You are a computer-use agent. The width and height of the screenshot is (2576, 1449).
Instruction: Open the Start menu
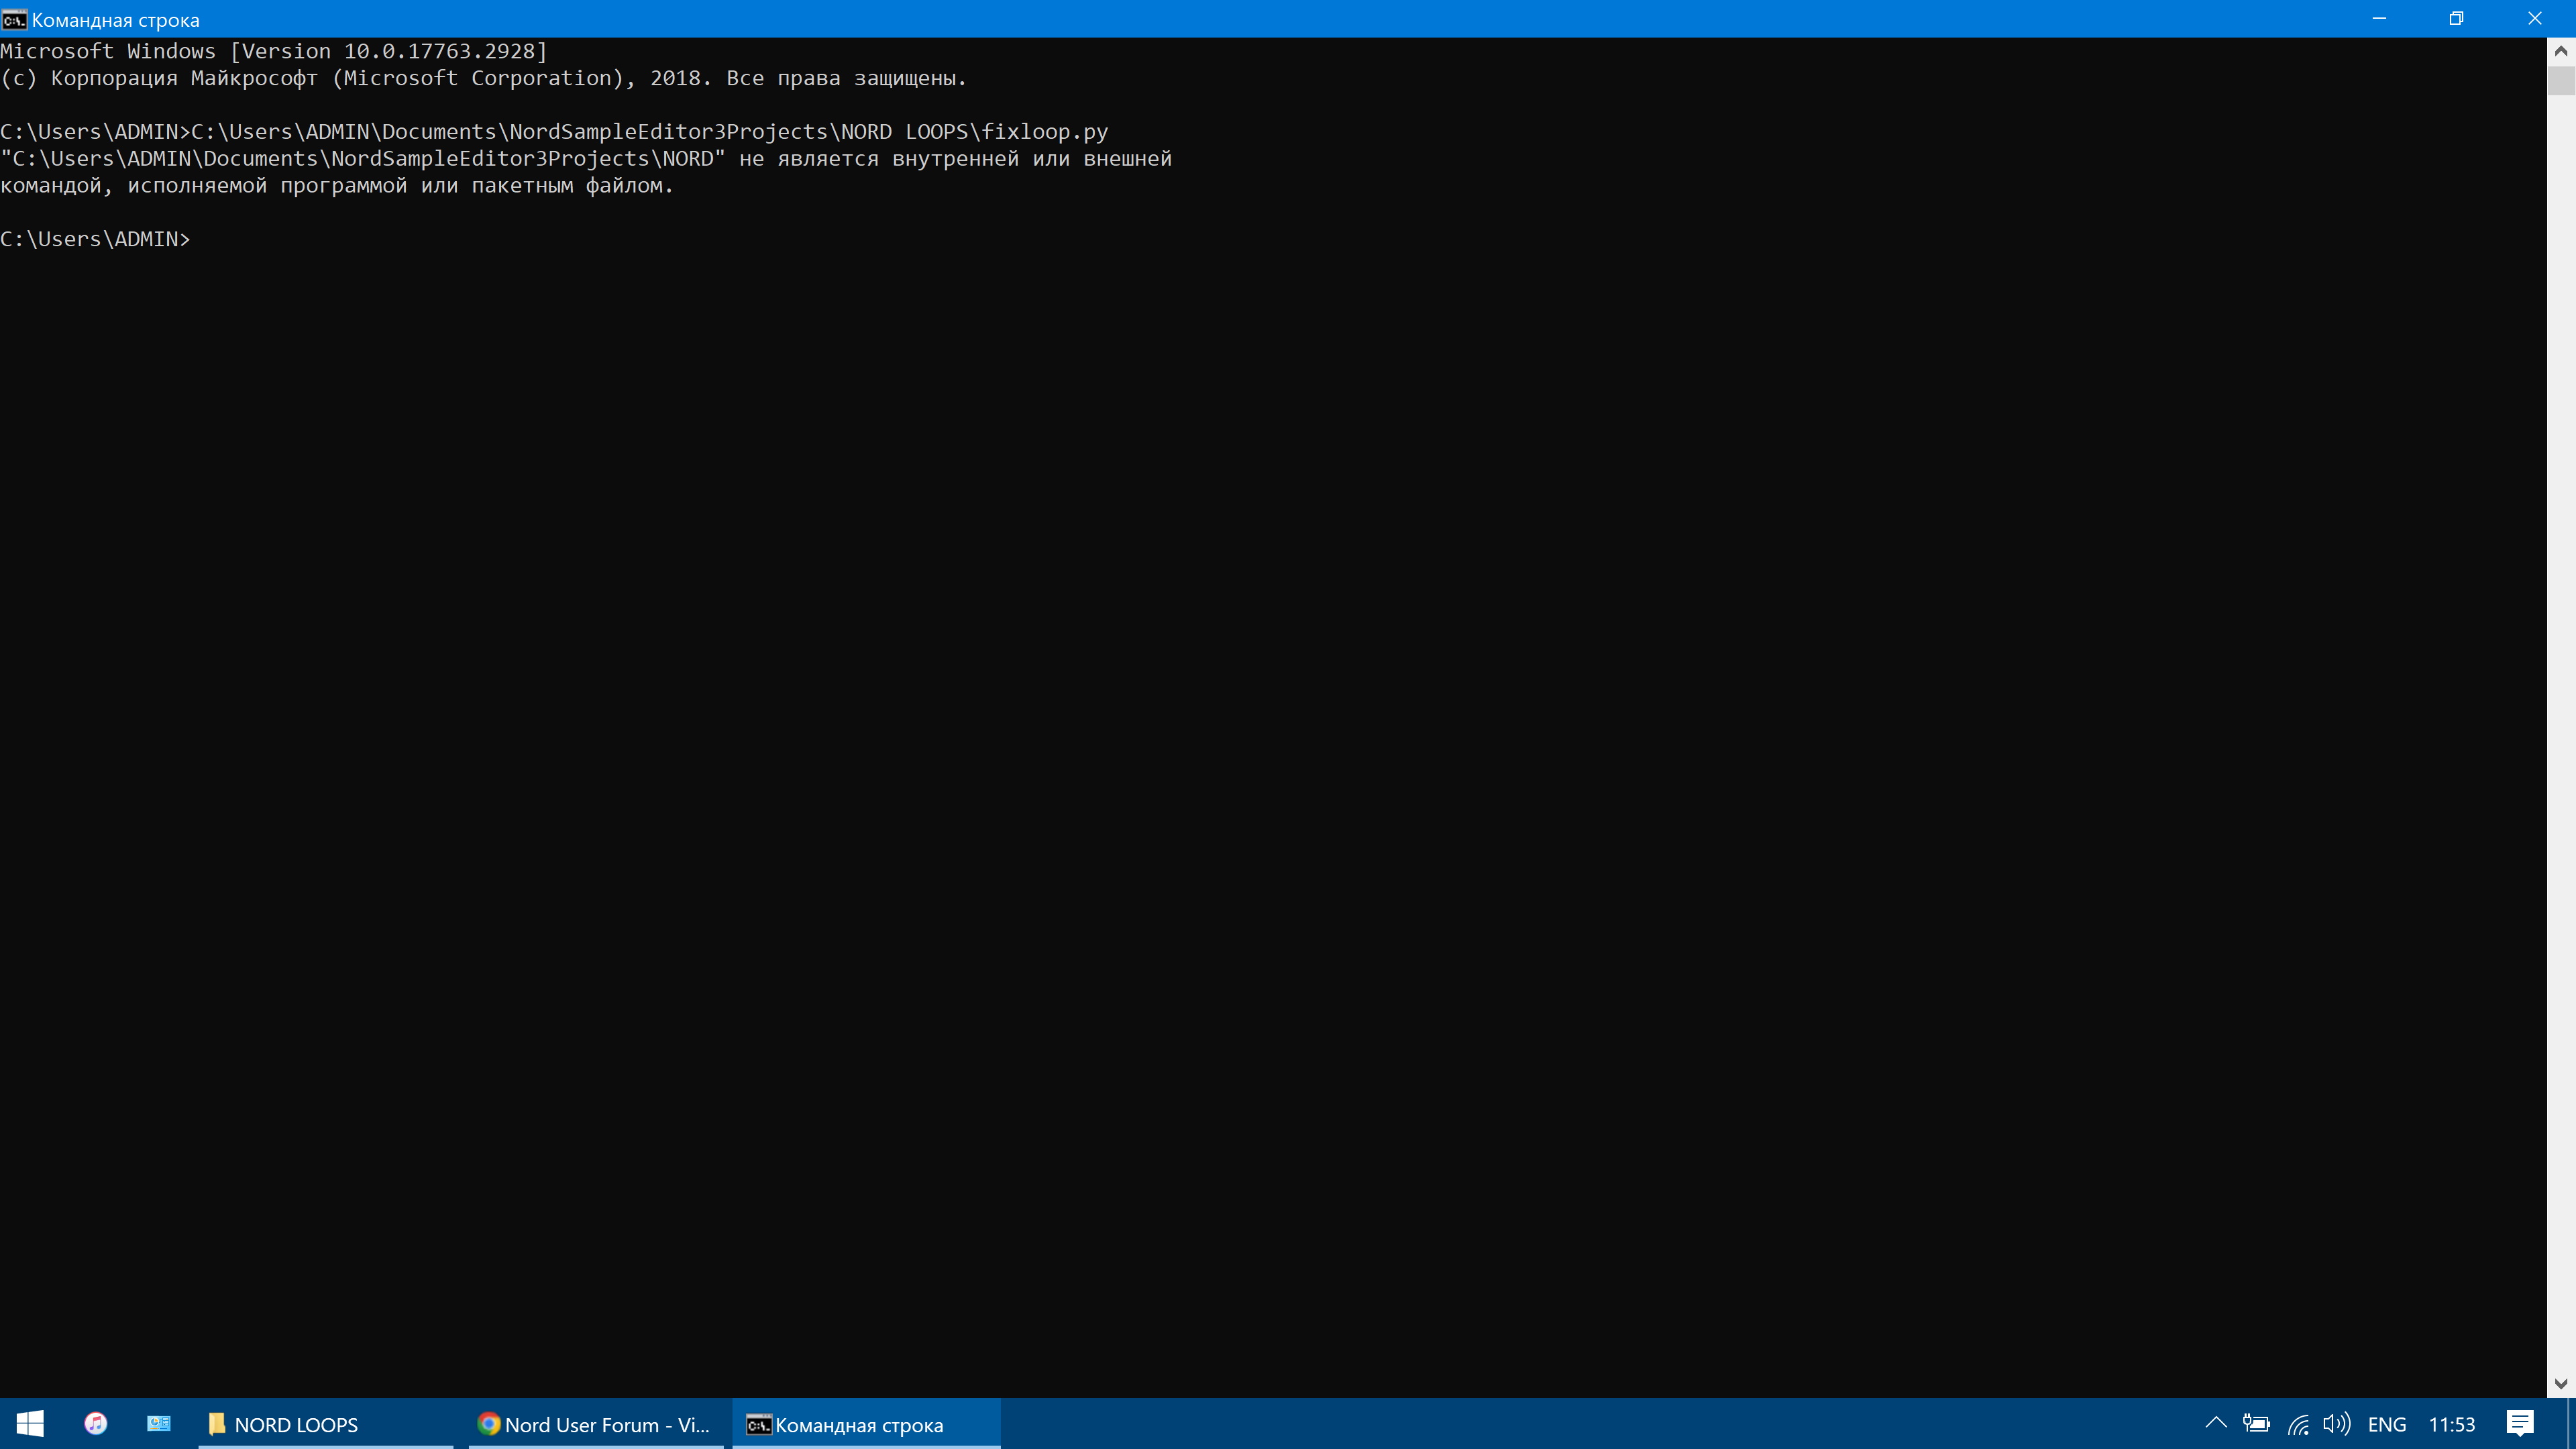[x=29, y=1423]
